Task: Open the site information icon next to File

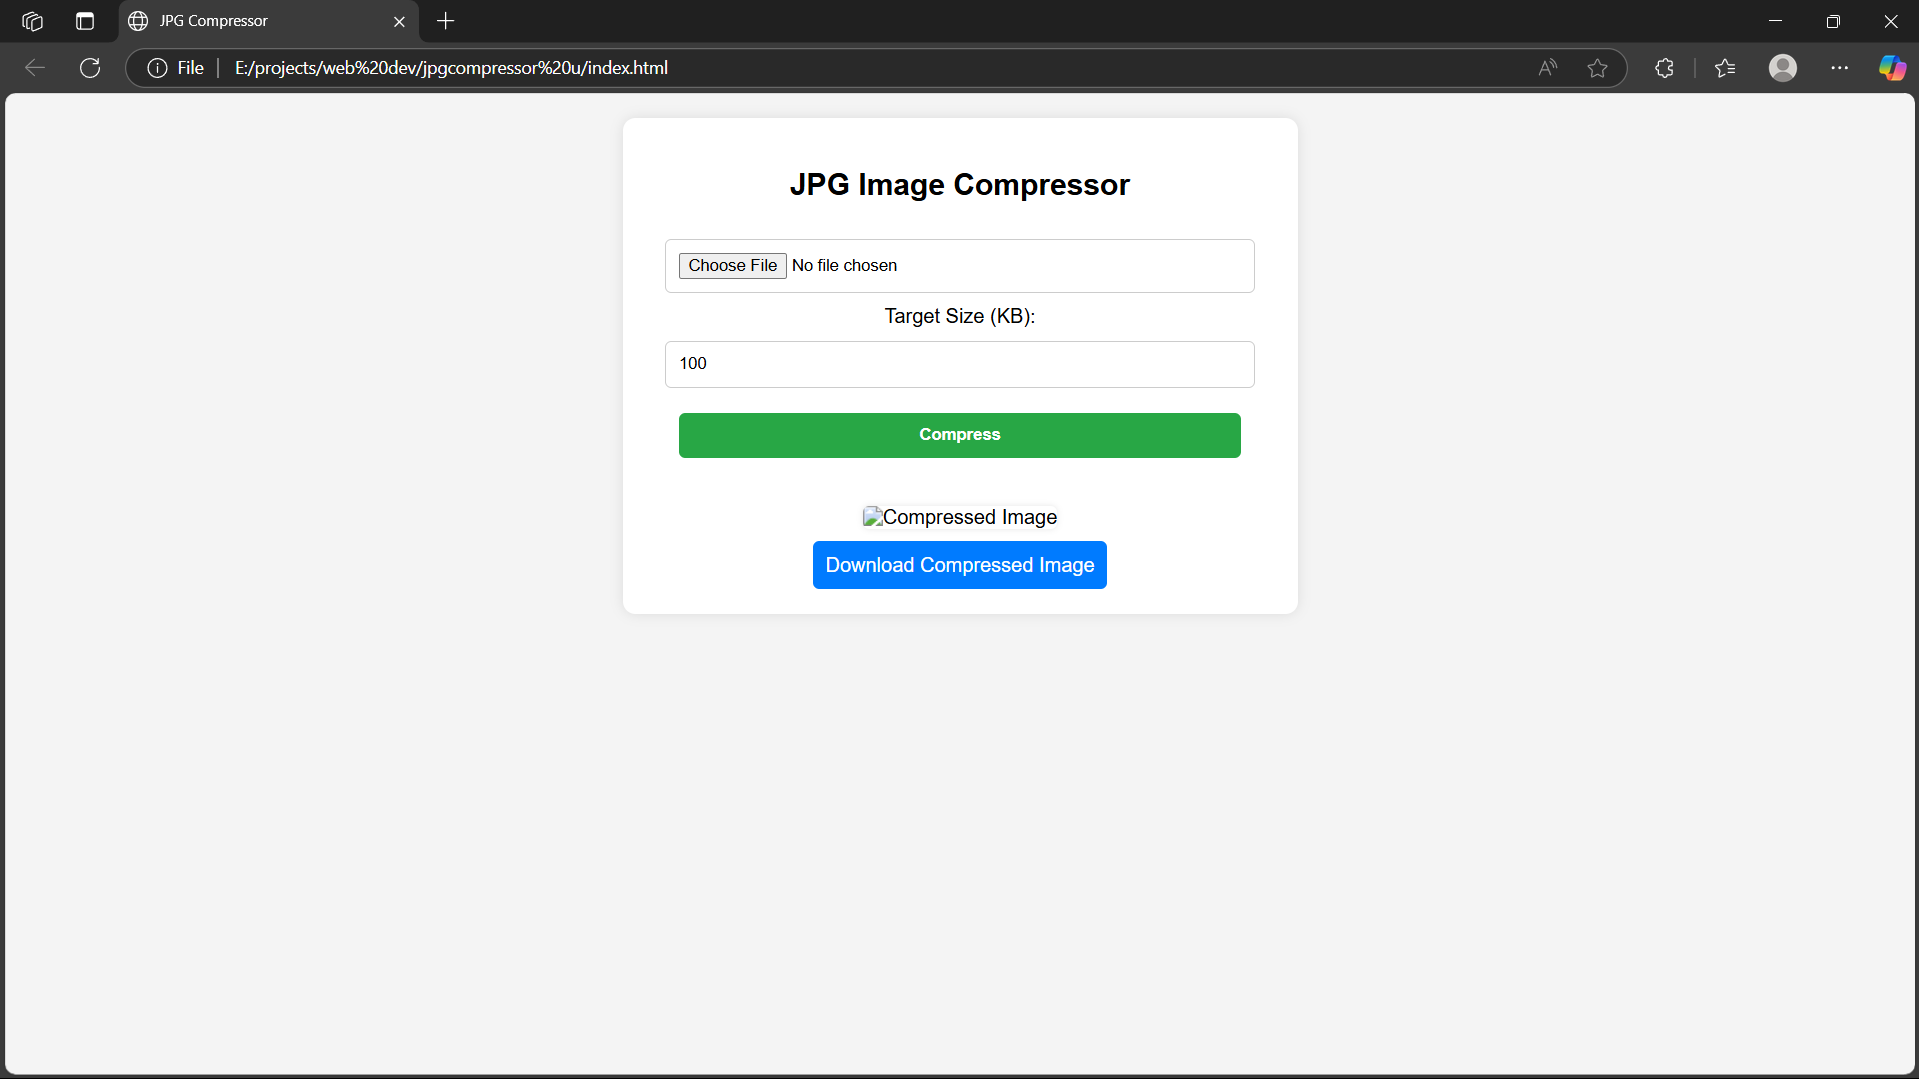Action: pos(157,68)
